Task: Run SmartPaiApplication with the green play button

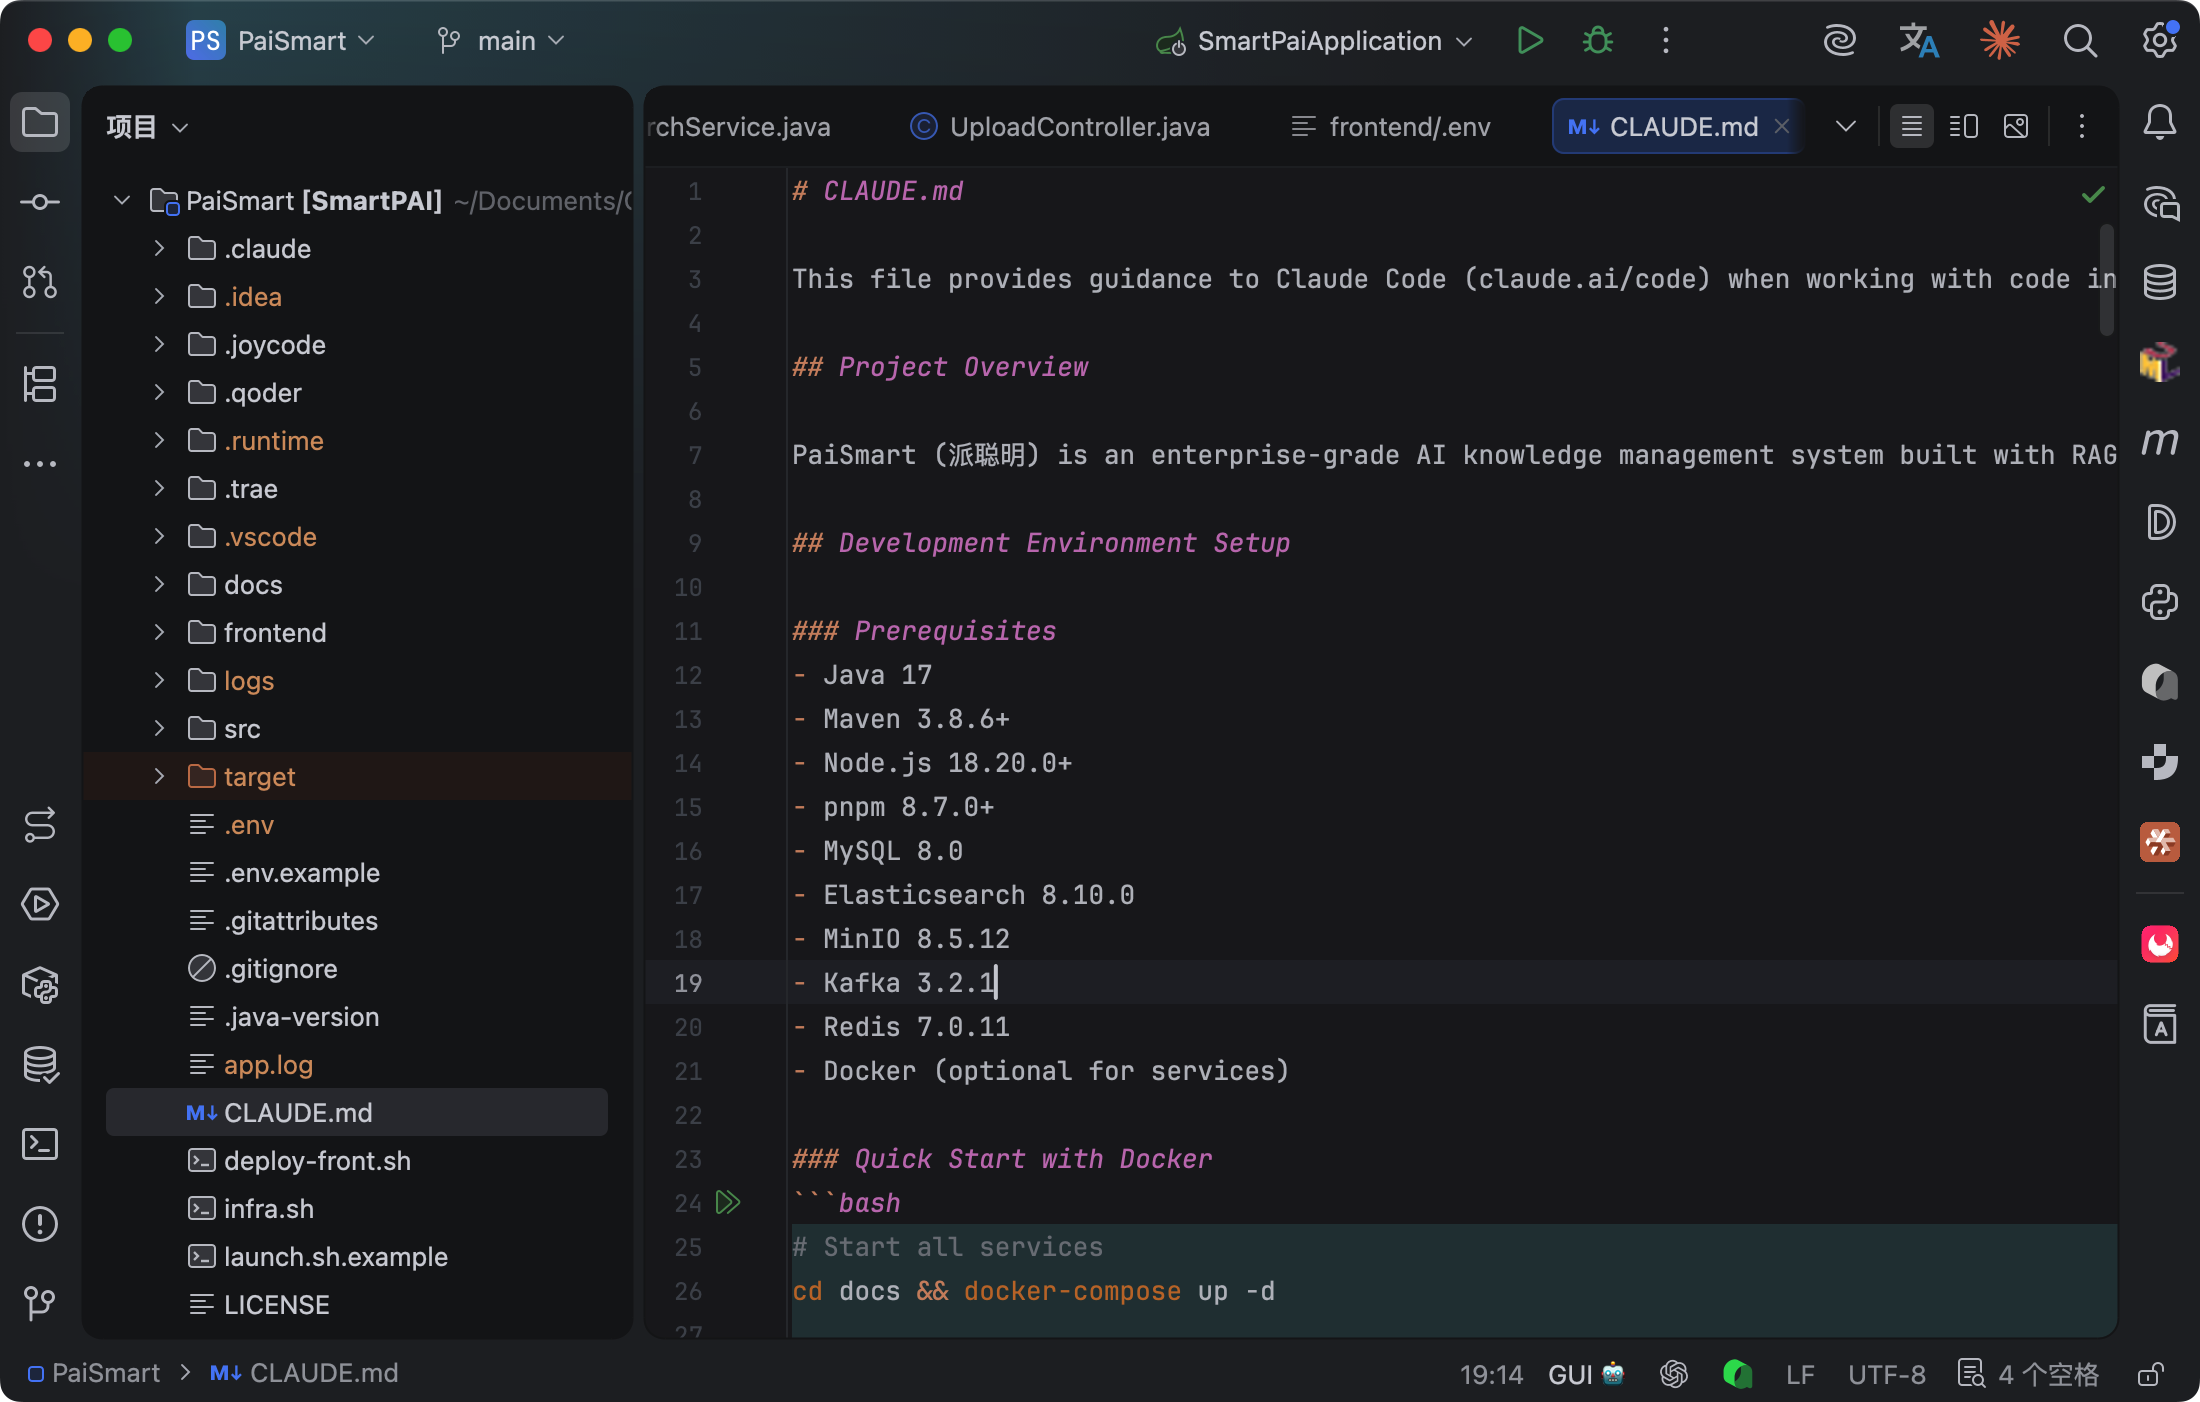Action: pyautogui.click(x=1529, y=41)
